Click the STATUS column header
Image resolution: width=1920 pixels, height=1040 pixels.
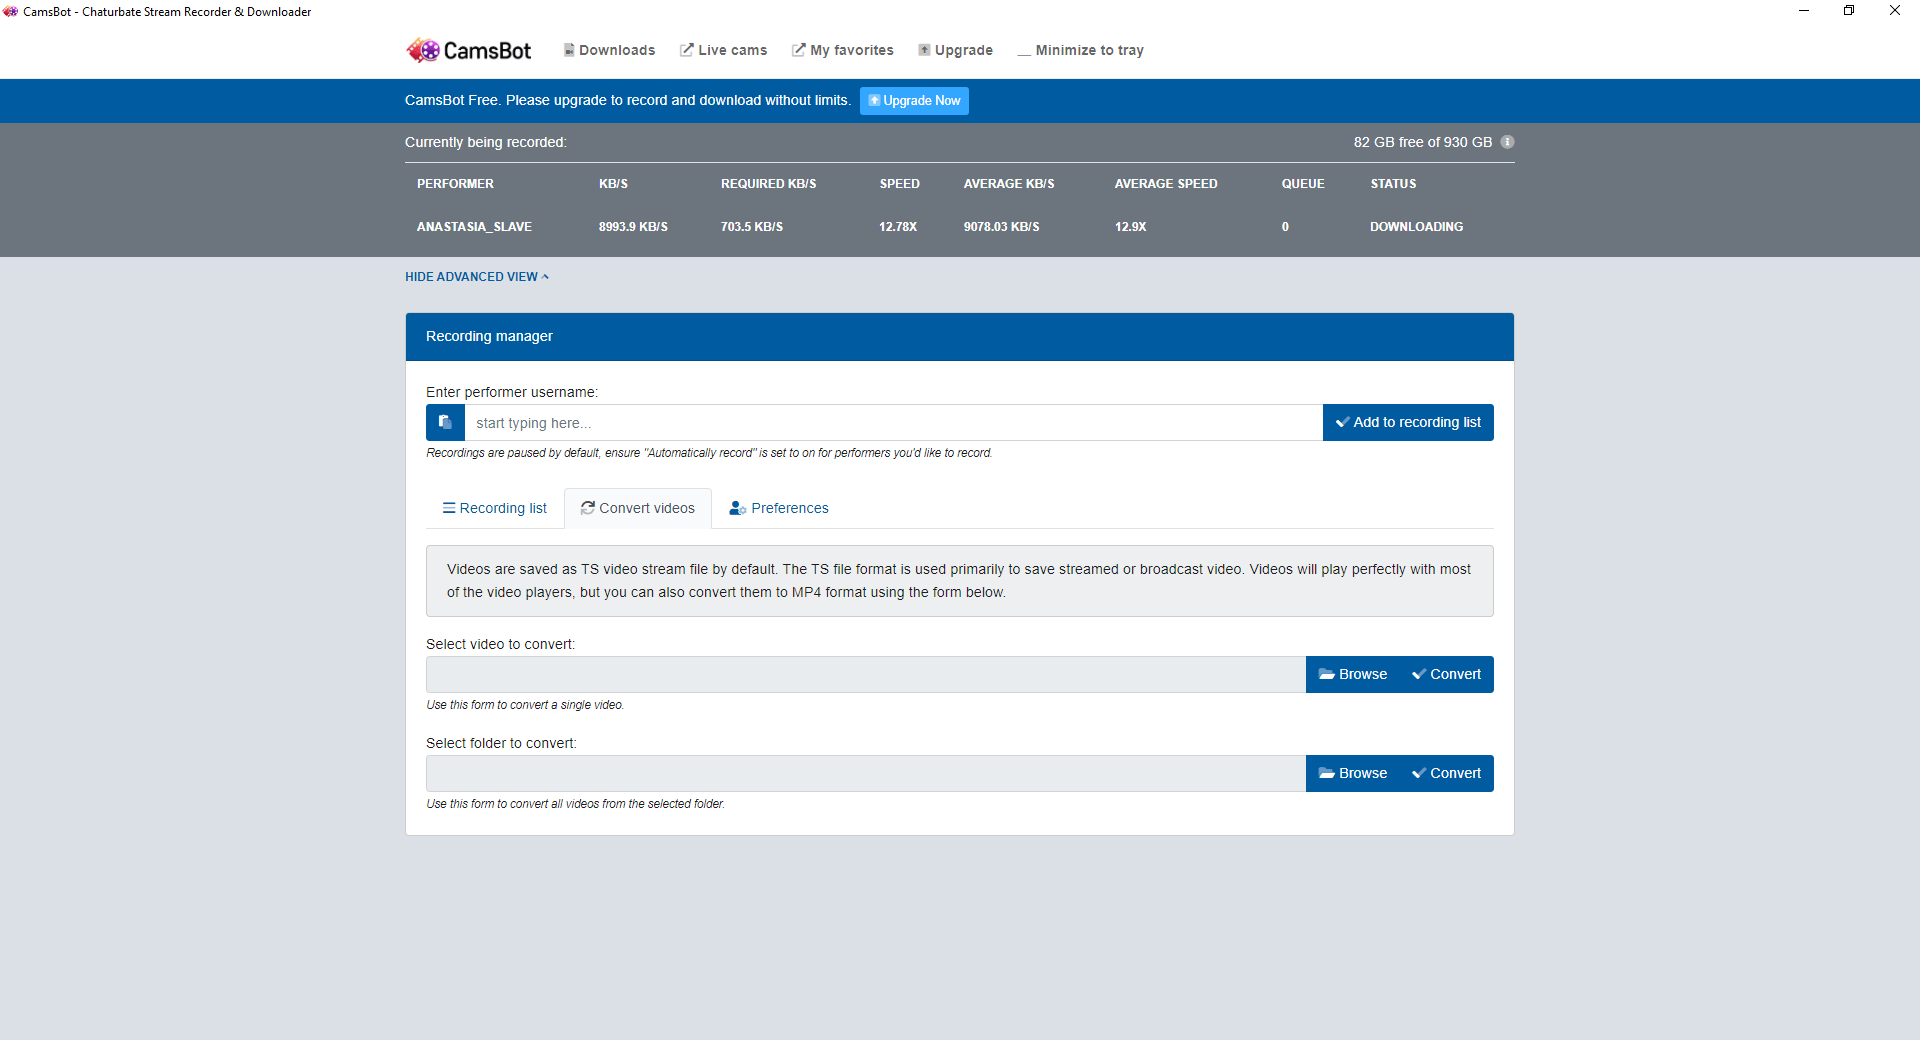[x=1393, y=184]
